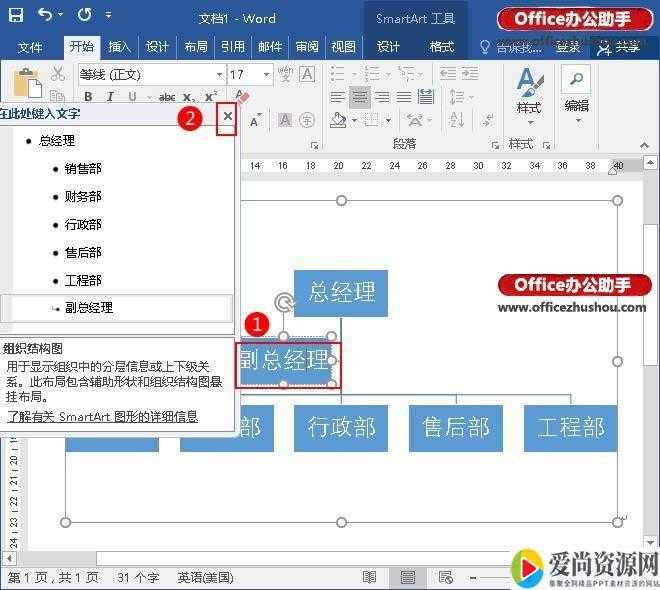The image size is (660, 590).
Task: Open the font name dropdown 等线 (正文)
Action: click(150, 75)
